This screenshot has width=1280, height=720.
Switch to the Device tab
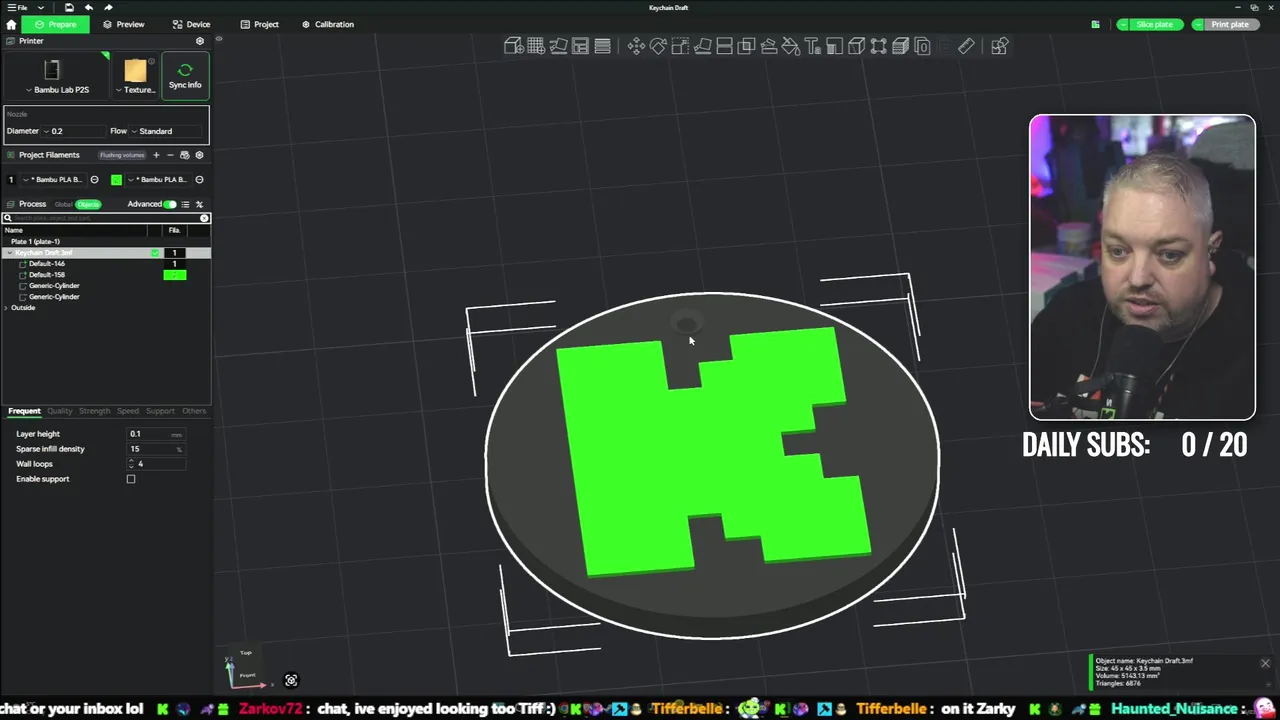coord(191,24)
